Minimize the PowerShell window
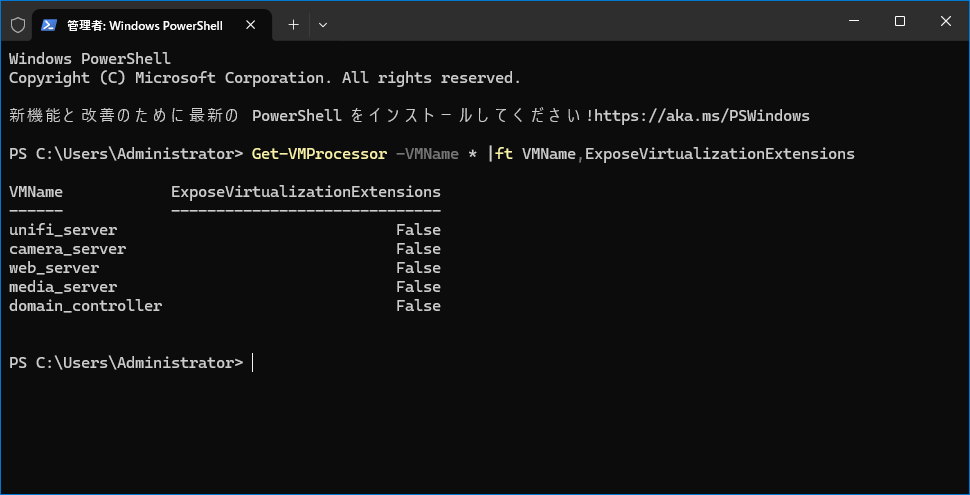Image resolution: width=970 pixels, height=495 pixels. [856, 21]
